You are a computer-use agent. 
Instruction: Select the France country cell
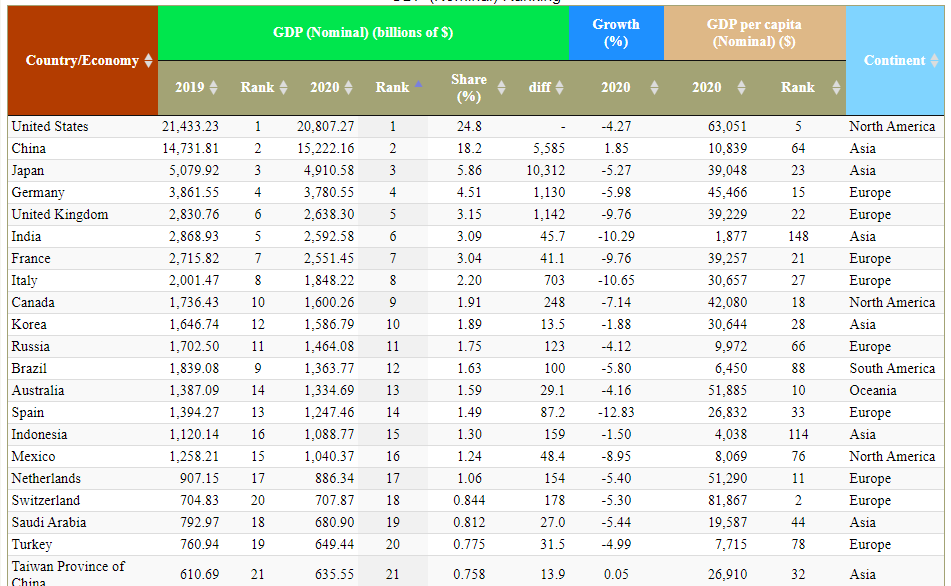pos(82,258)
